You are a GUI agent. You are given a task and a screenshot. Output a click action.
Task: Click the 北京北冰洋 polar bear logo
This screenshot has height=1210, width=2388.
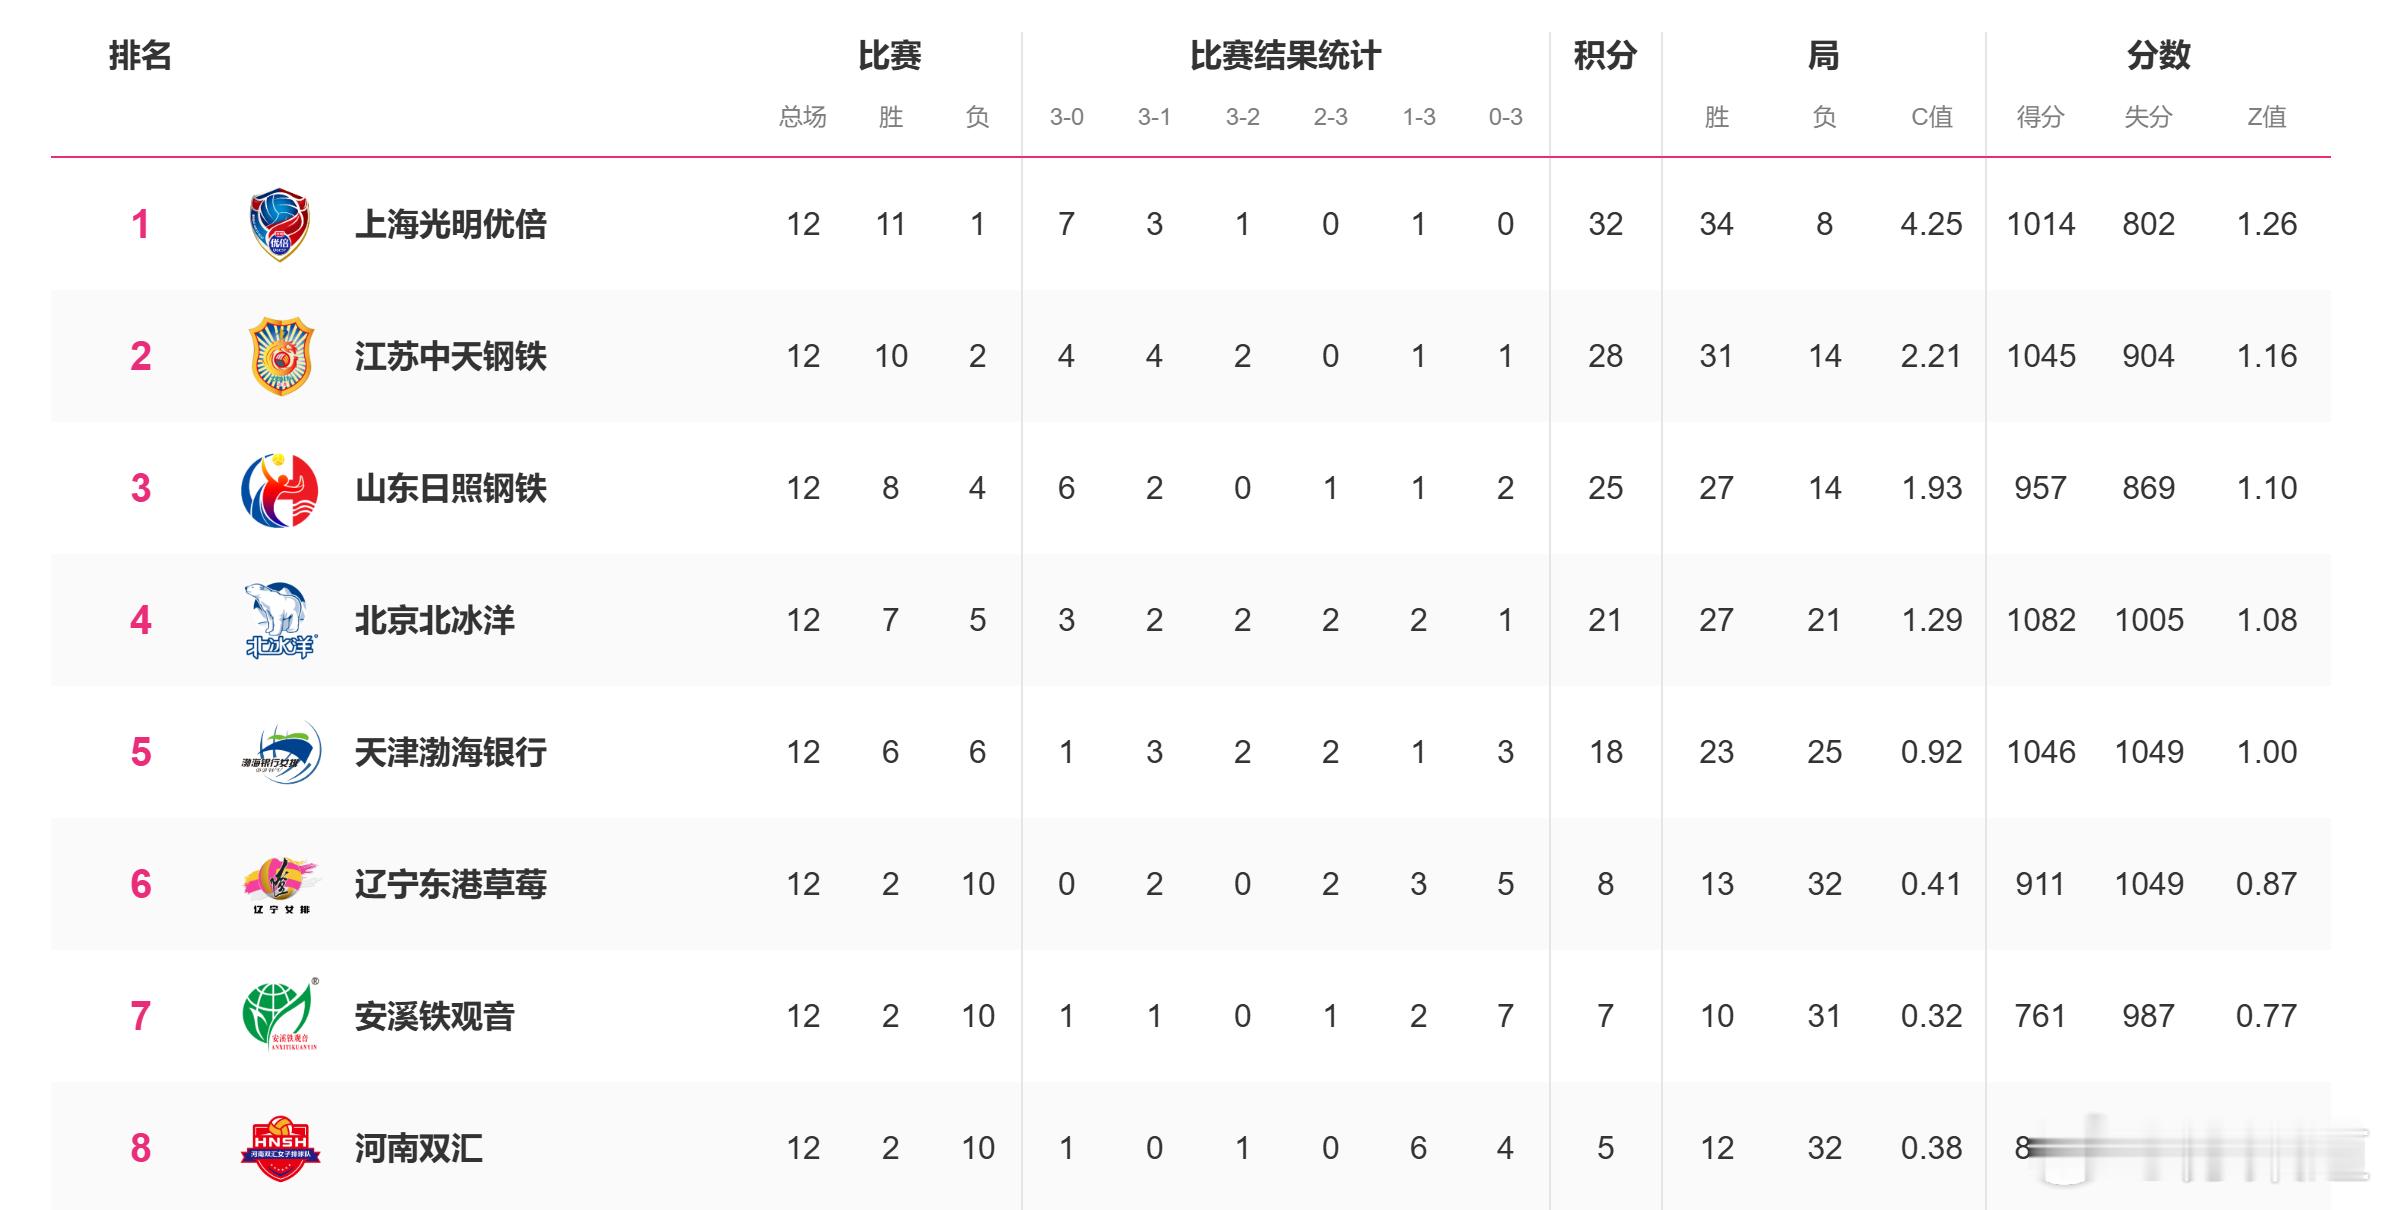[x=280, y=620]
